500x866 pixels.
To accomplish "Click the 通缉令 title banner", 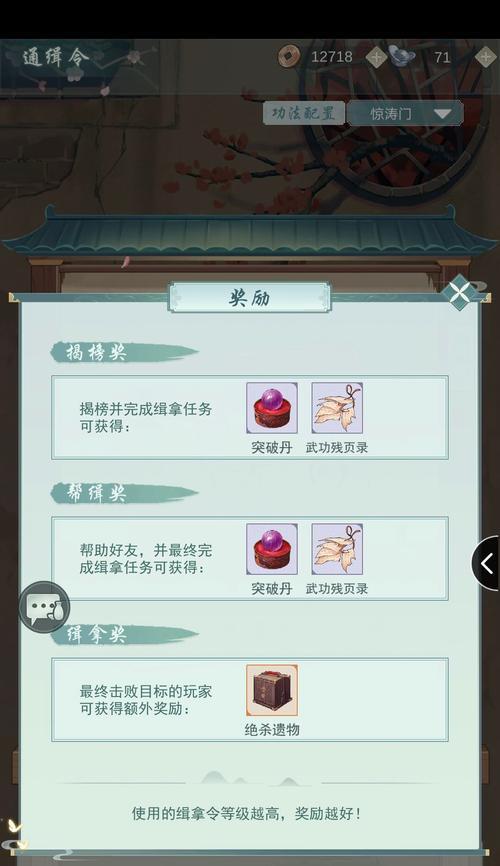I will coord(55,57).
